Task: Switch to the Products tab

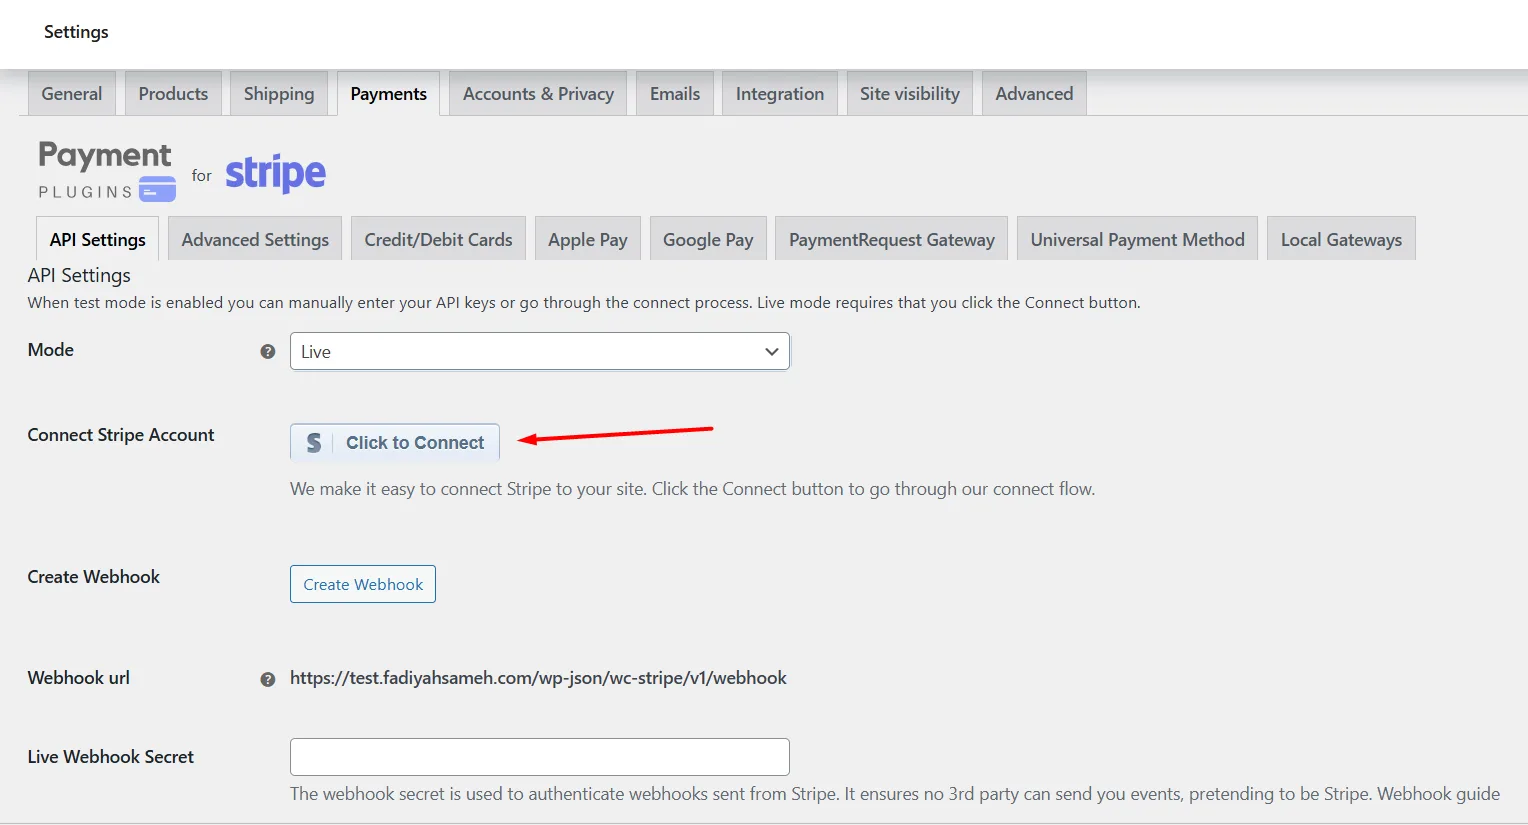Action: 173,93
